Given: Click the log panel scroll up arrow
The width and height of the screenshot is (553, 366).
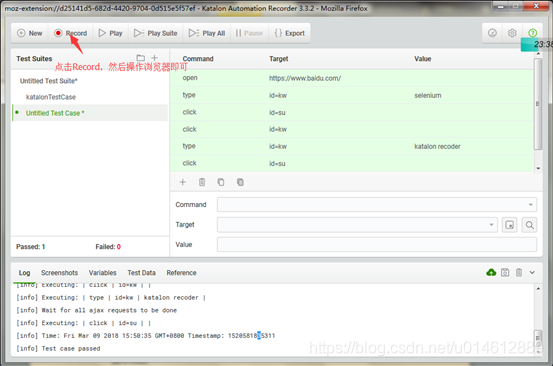Looking at the screenshot, I should (x=538, y=288).
